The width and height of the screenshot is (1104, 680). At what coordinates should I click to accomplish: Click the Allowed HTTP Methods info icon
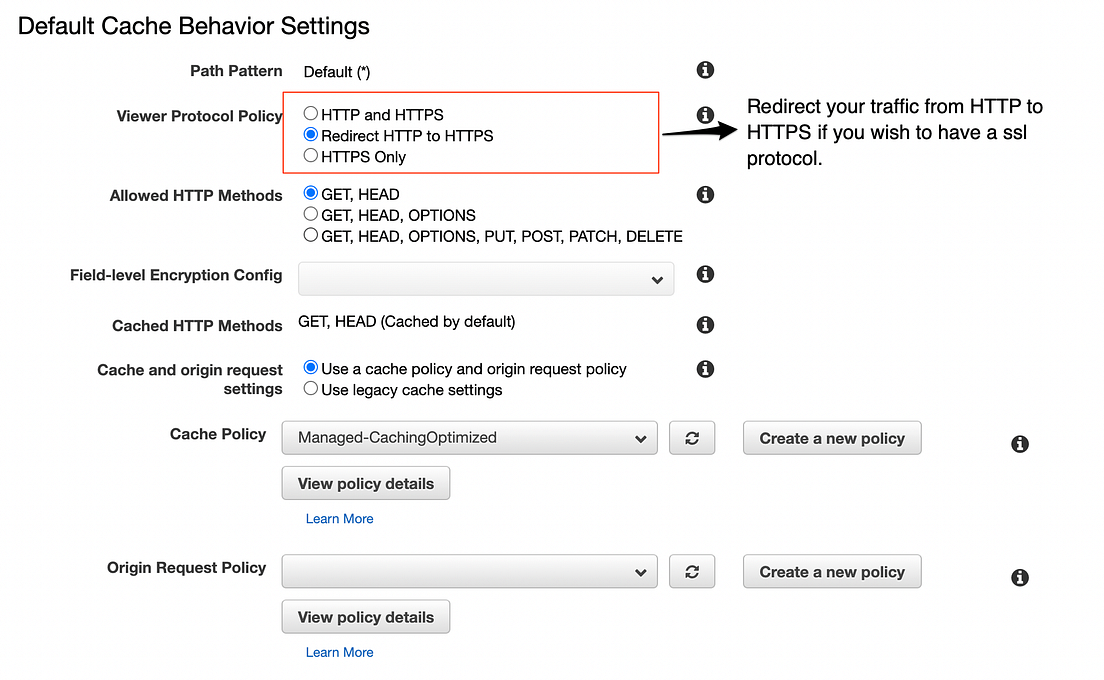tap(705, 195)
